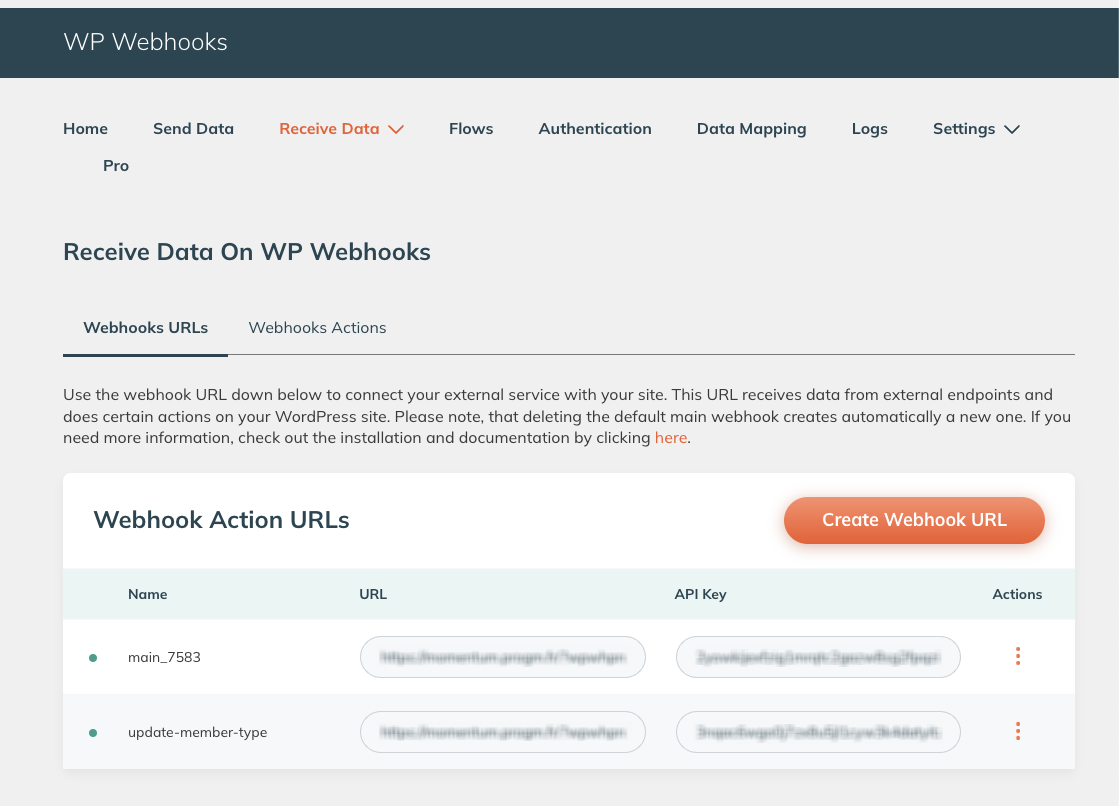The width and height of the screenshot is (1119, 806).
Task: Select the API Key field of update-member-type
Action: [818, 731]
